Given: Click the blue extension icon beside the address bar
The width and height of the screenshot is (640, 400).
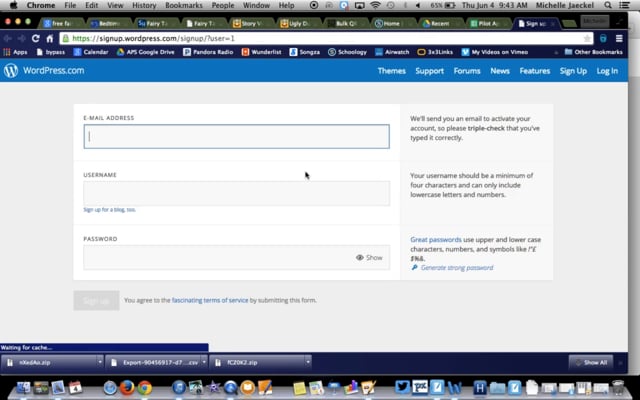Looking at the screenshot, I should click(x=603, y=39).
